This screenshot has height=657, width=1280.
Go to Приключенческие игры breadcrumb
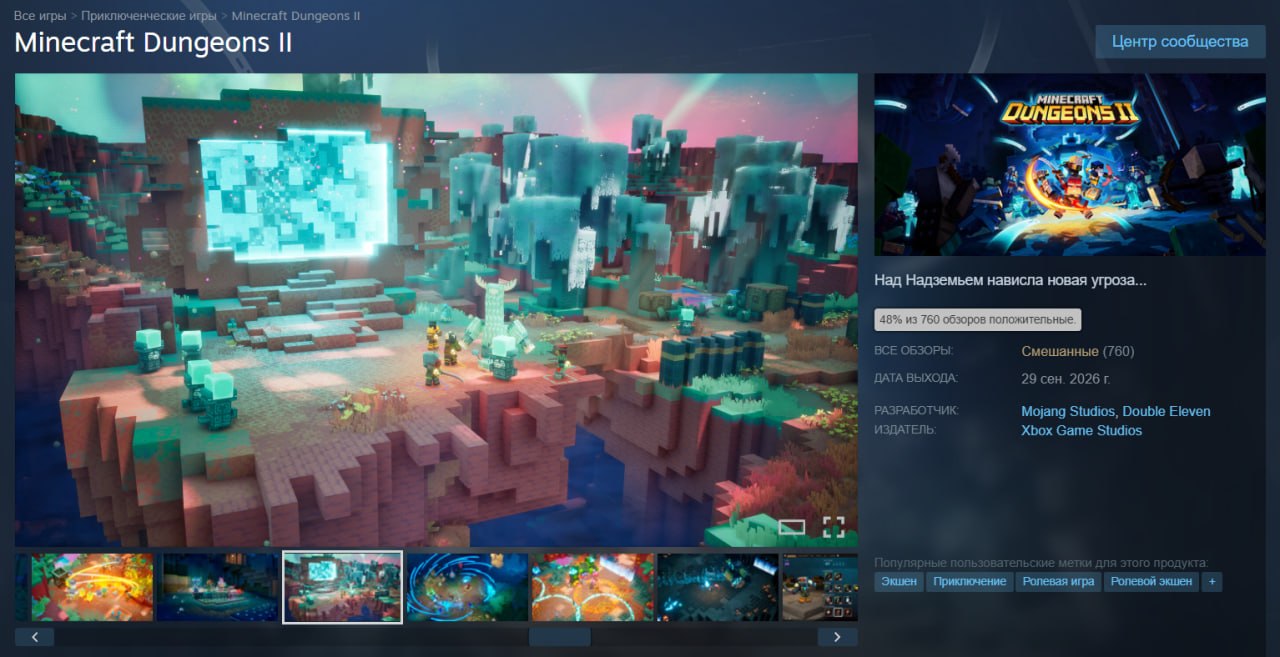pos(150,16)
